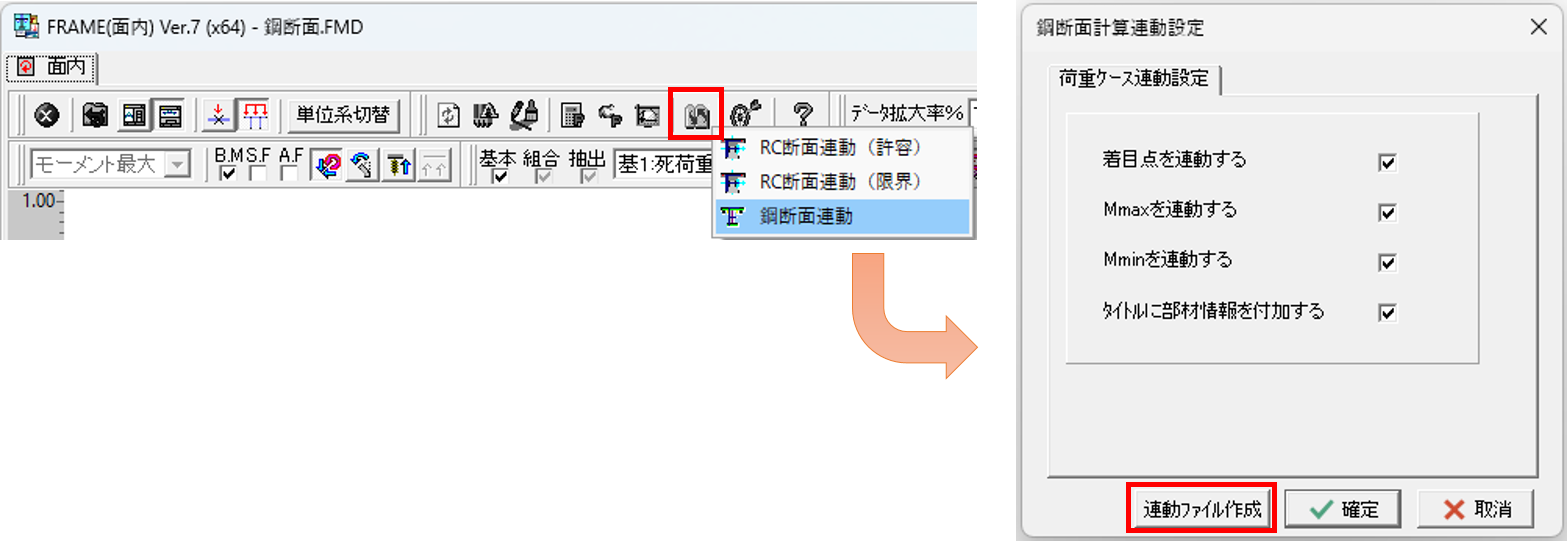Select 鋼断面連動 menu entry
This screenshot has width=1567, height=541.
[x=842, y=216]
